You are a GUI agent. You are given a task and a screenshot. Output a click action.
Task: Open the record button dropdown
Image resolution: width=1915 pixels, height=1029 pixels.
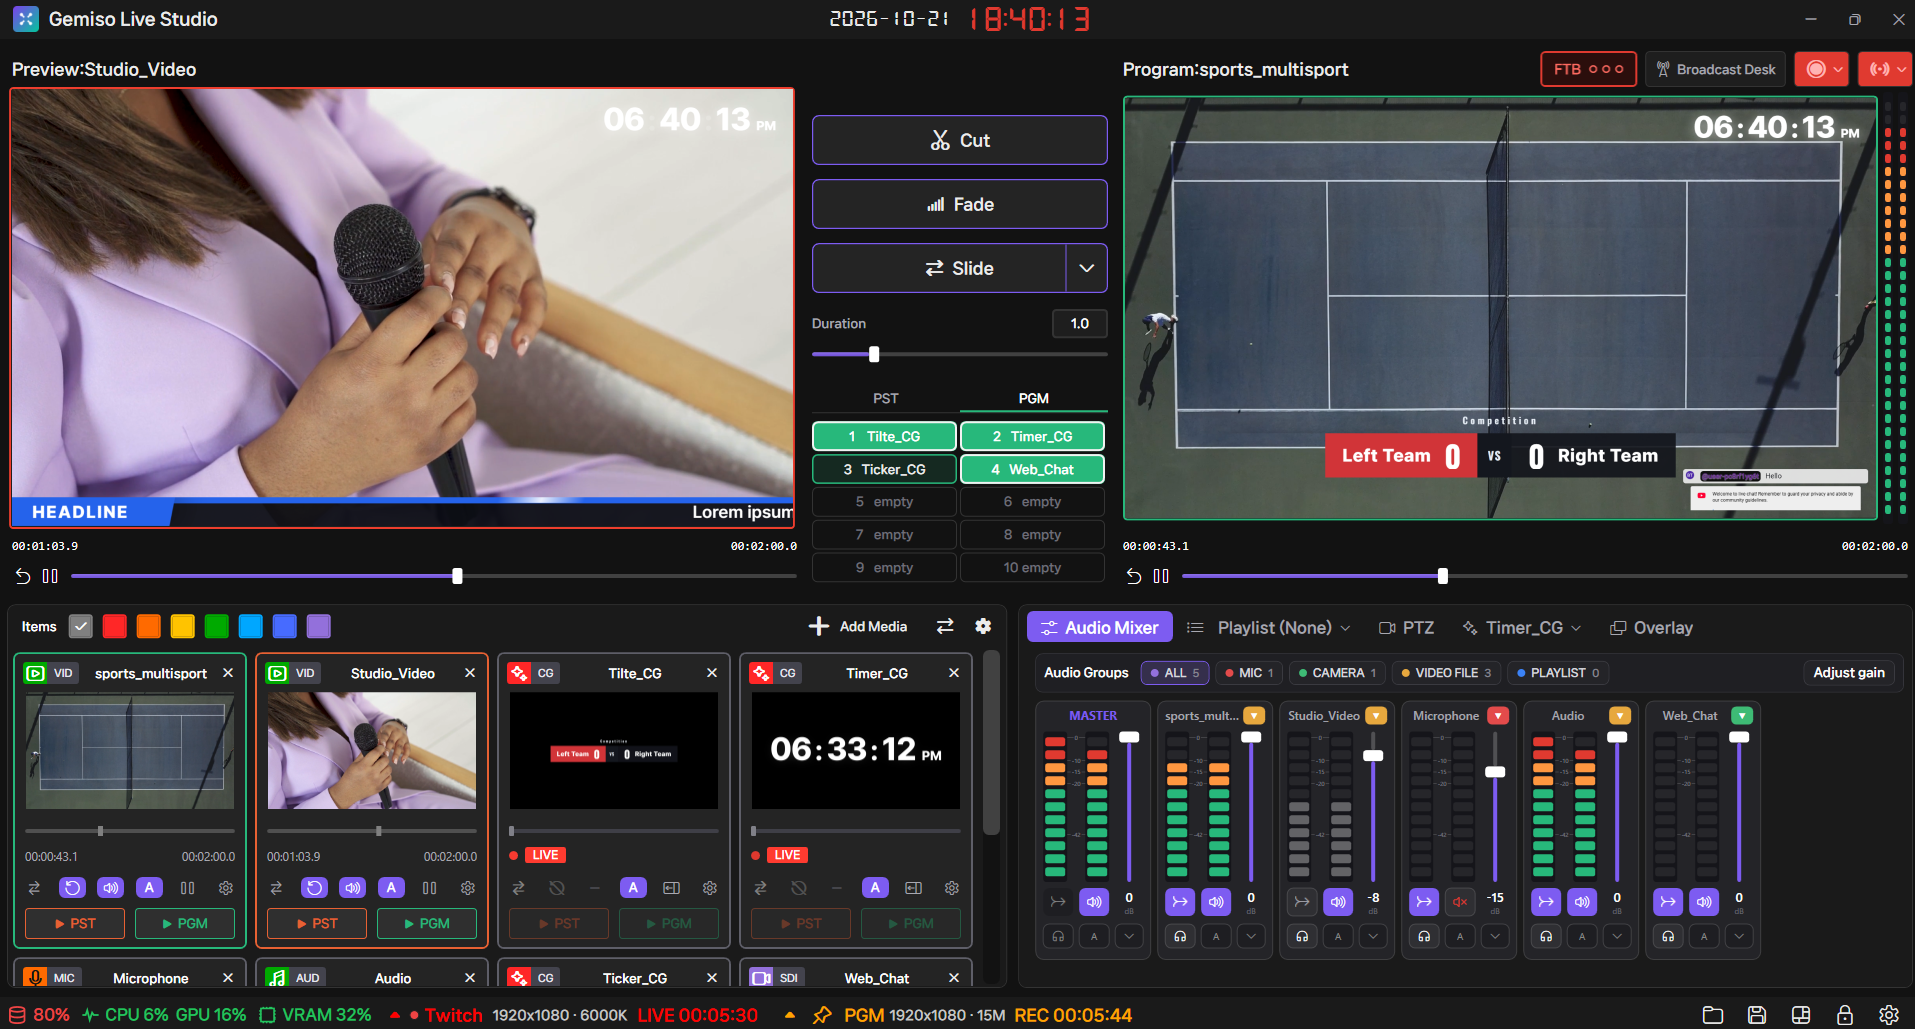tap(1838, 69)
